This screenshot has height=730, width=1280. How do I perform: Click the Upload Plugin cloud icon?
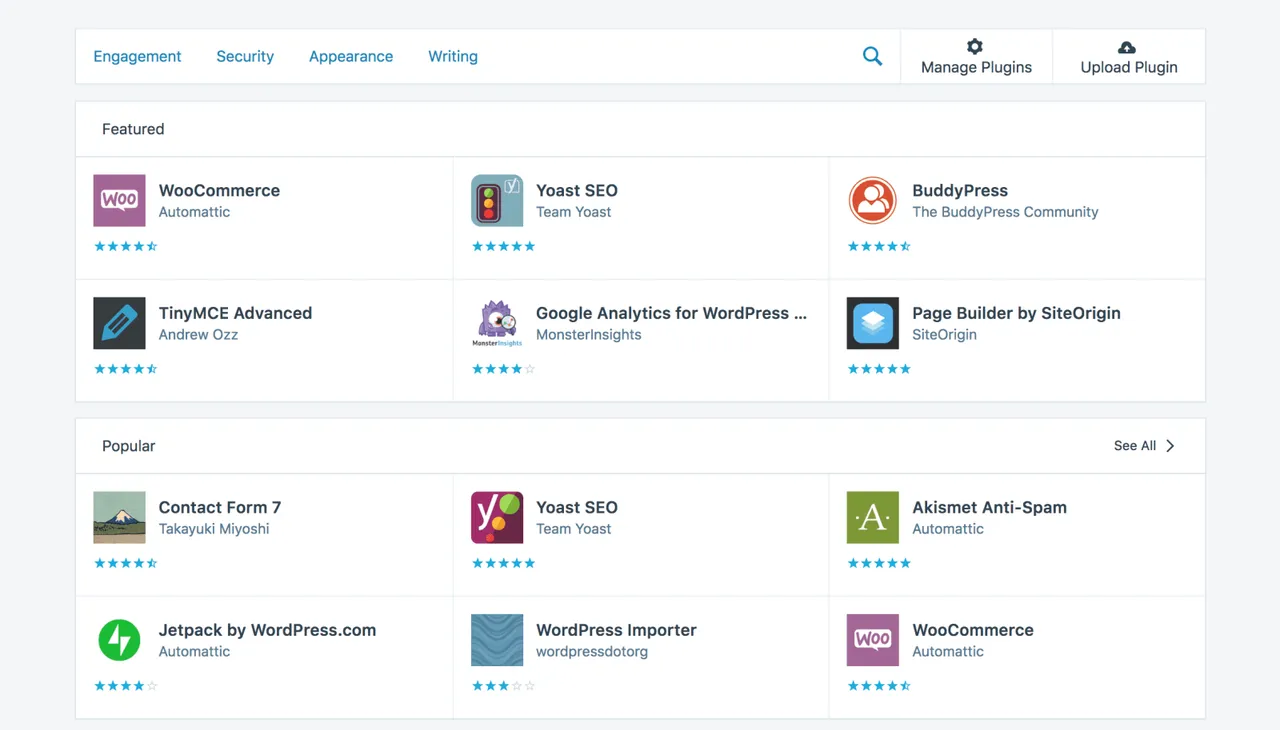click(x=1127, y=47)
